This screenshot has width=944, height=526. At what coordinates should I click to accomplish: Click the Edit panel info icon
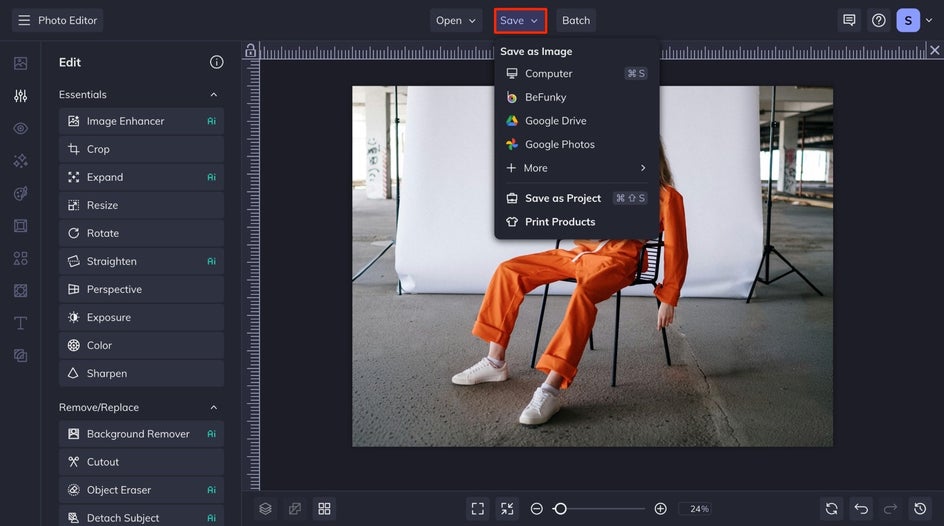click(x=217, y=62)
